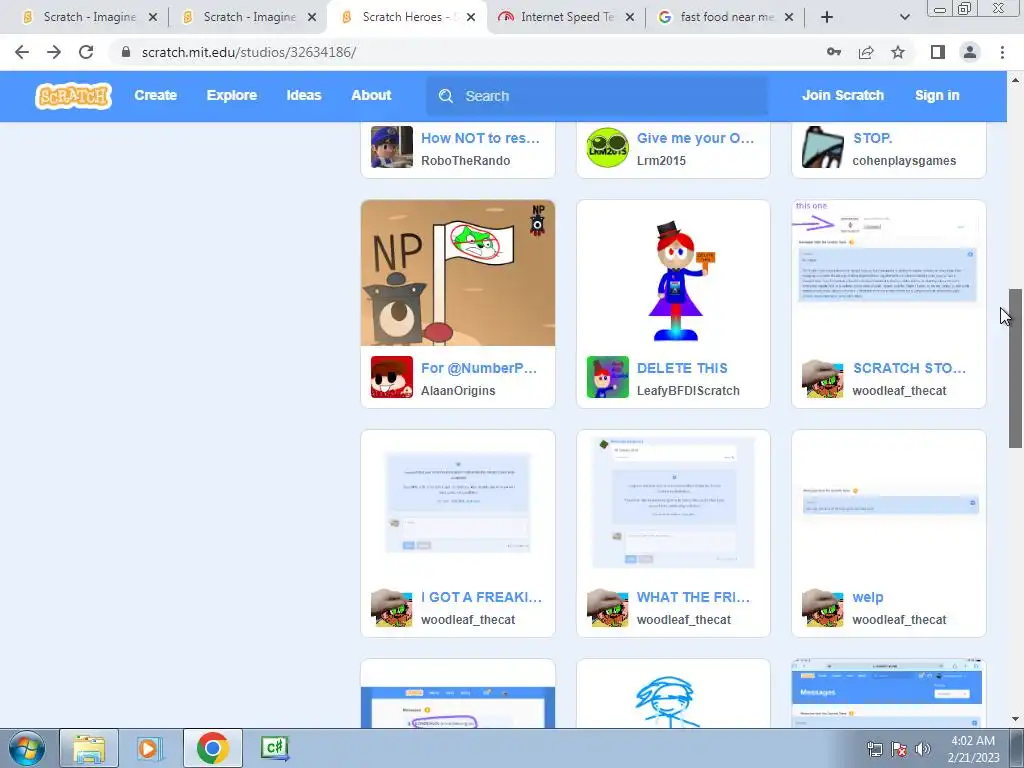Image resolution: width=1024 pixels, height=768 pixels.
Task: Click the page vertical scrollbar thumb
Action: (1015, 368)
